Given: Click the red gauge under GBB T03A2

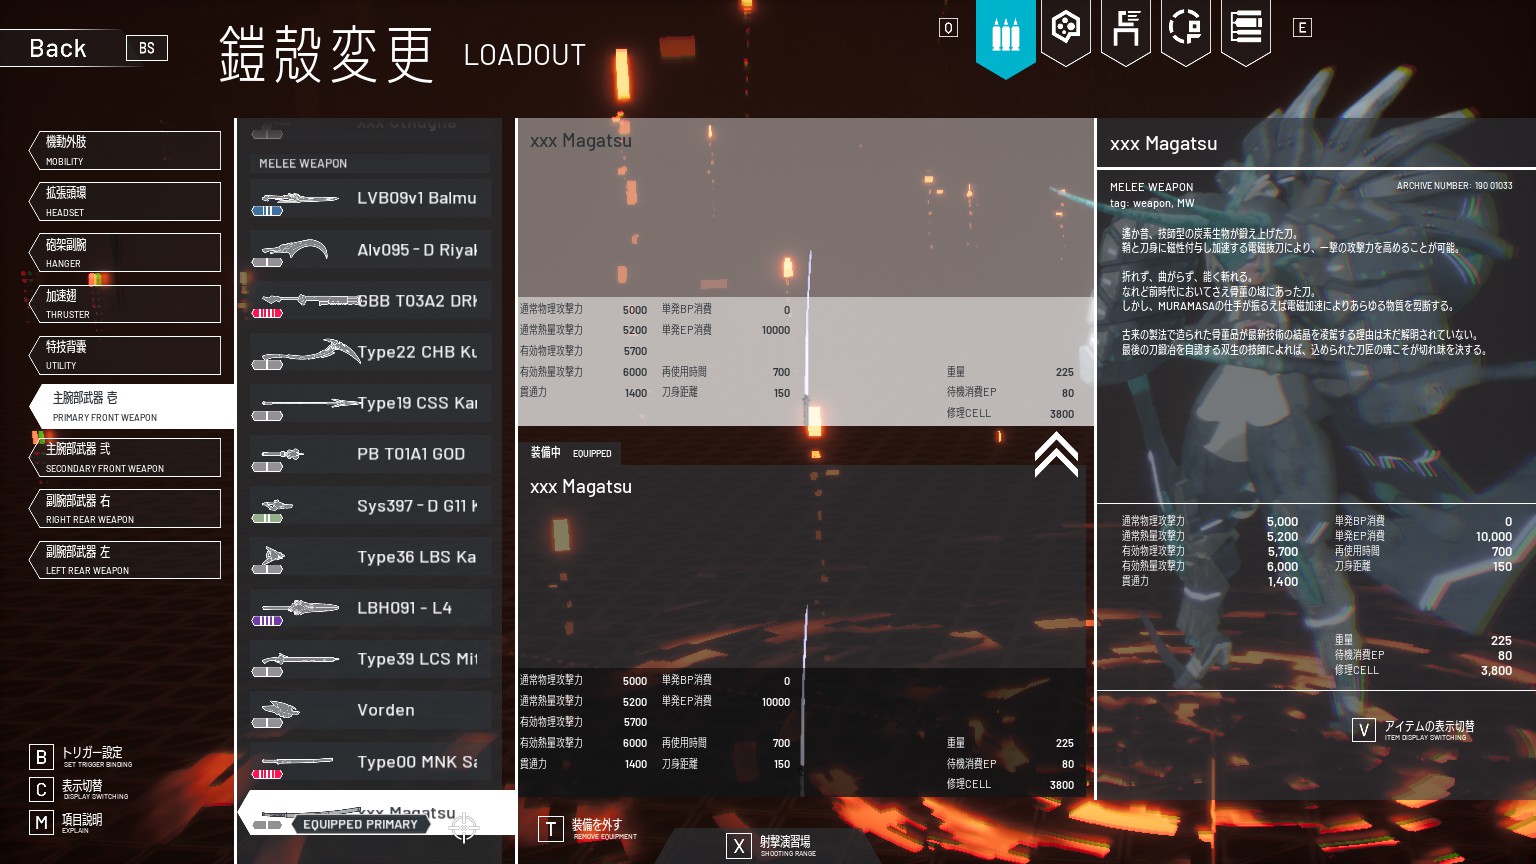Looking at the screenshot, I should [267, 314].
